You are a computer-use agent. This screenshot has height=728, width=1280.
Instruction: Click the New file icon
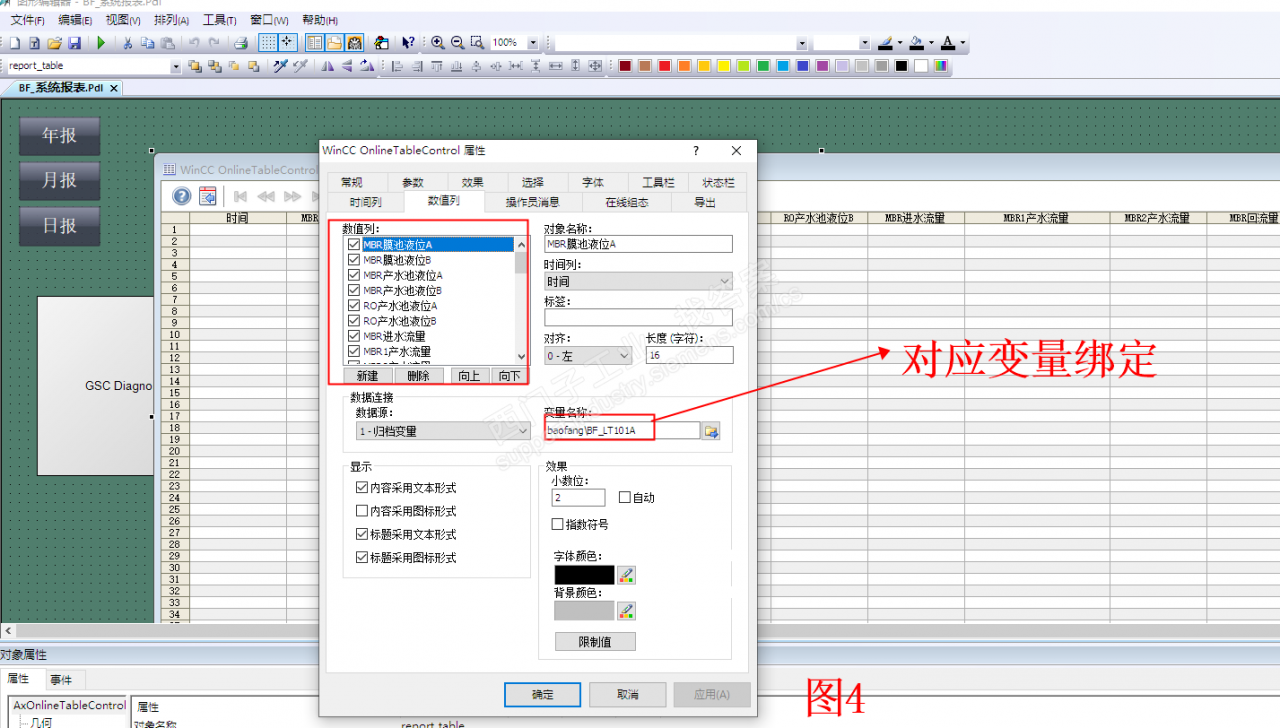pyautogui.click(x=15, y=43)
